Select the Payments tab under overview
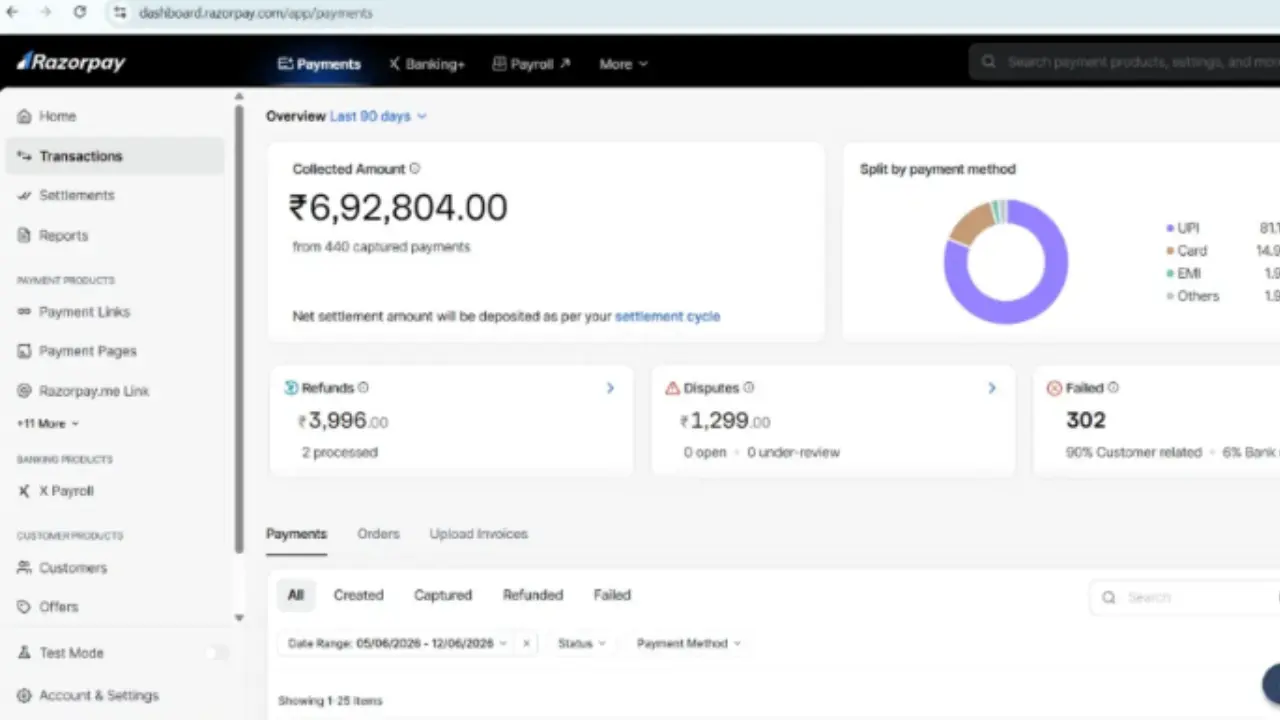Screen dimensions: 1280x720 [296, 534]
